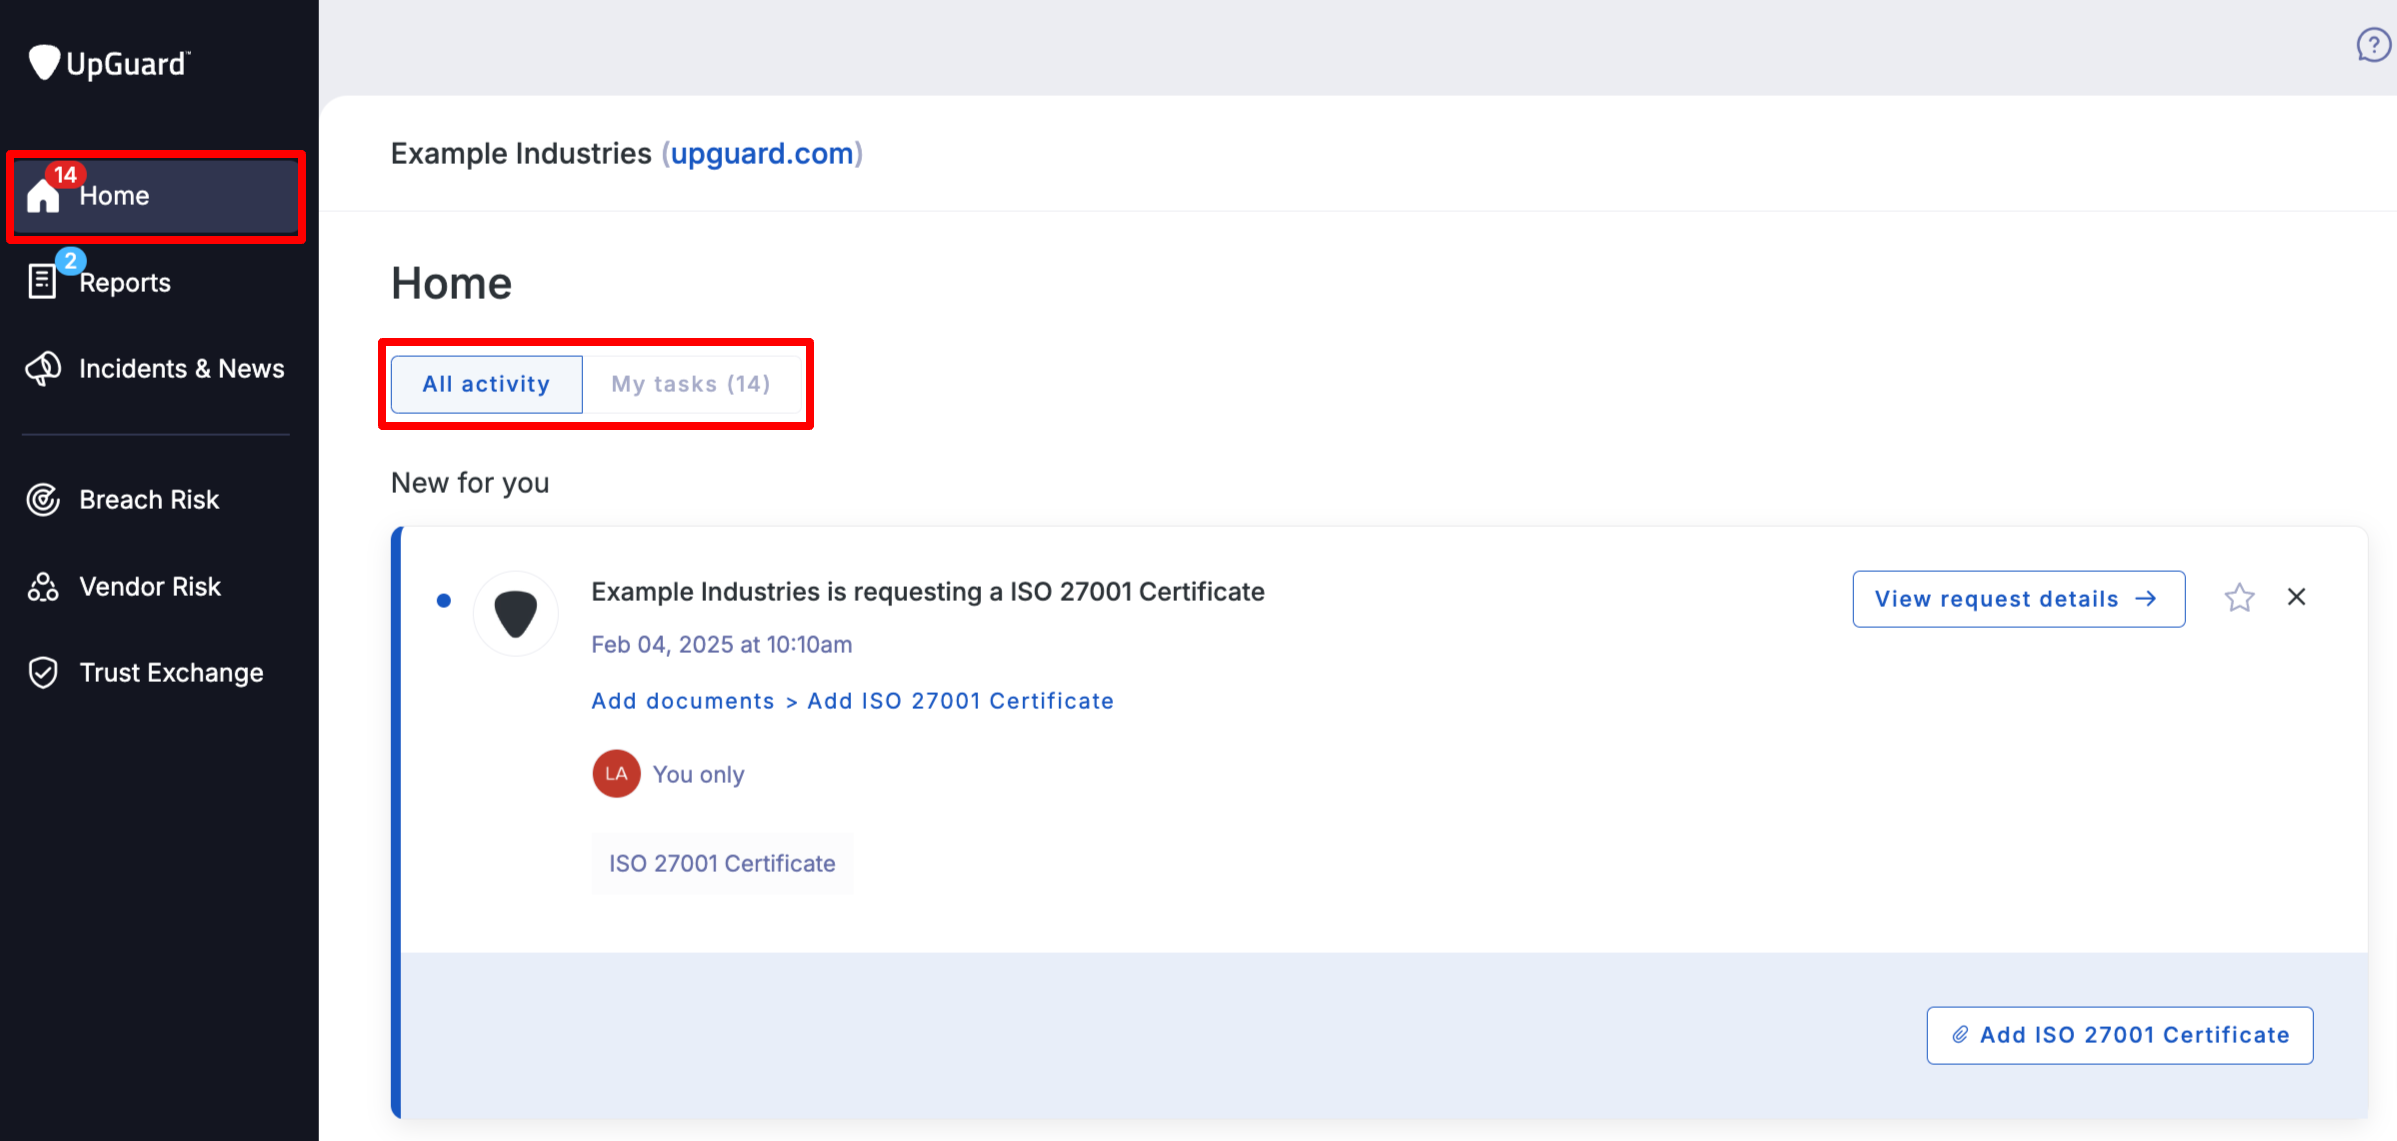Open Incidents & News section
Viewport: 2397px width, 1141px height.
(x=156, y=368)
